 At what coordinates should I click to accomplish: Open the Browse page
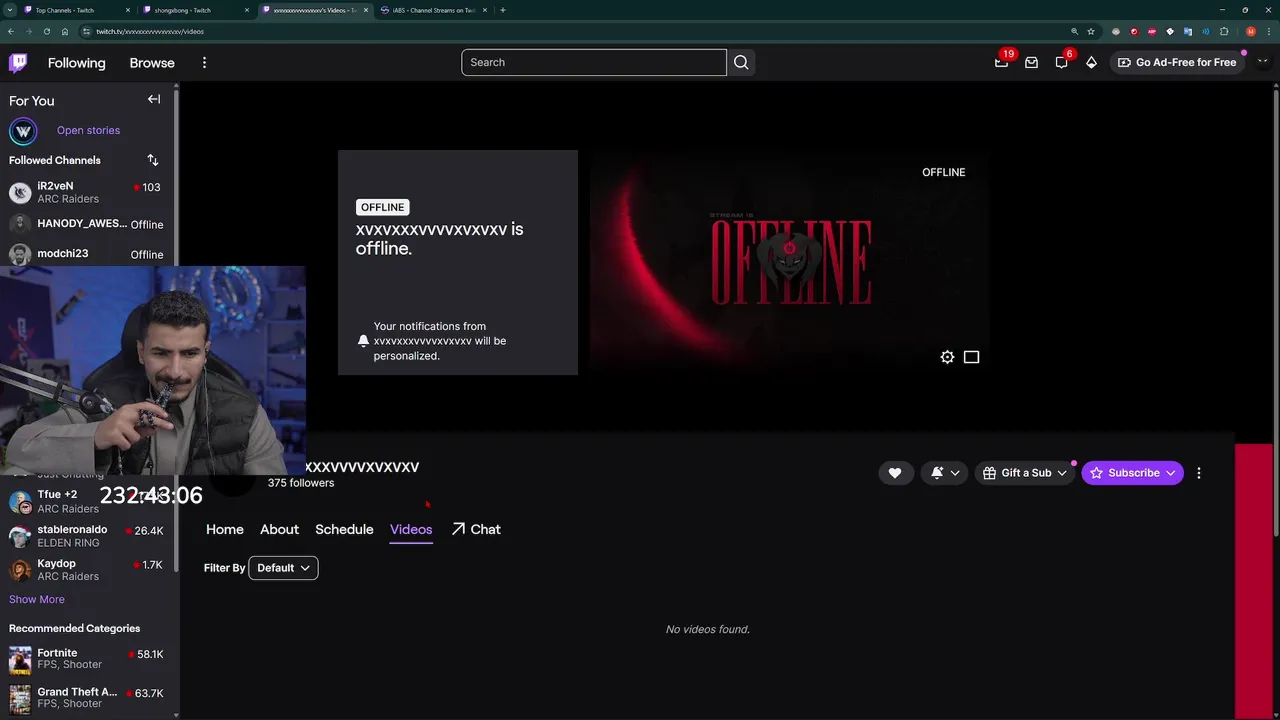pyautogui.click(x=152, y=63)
